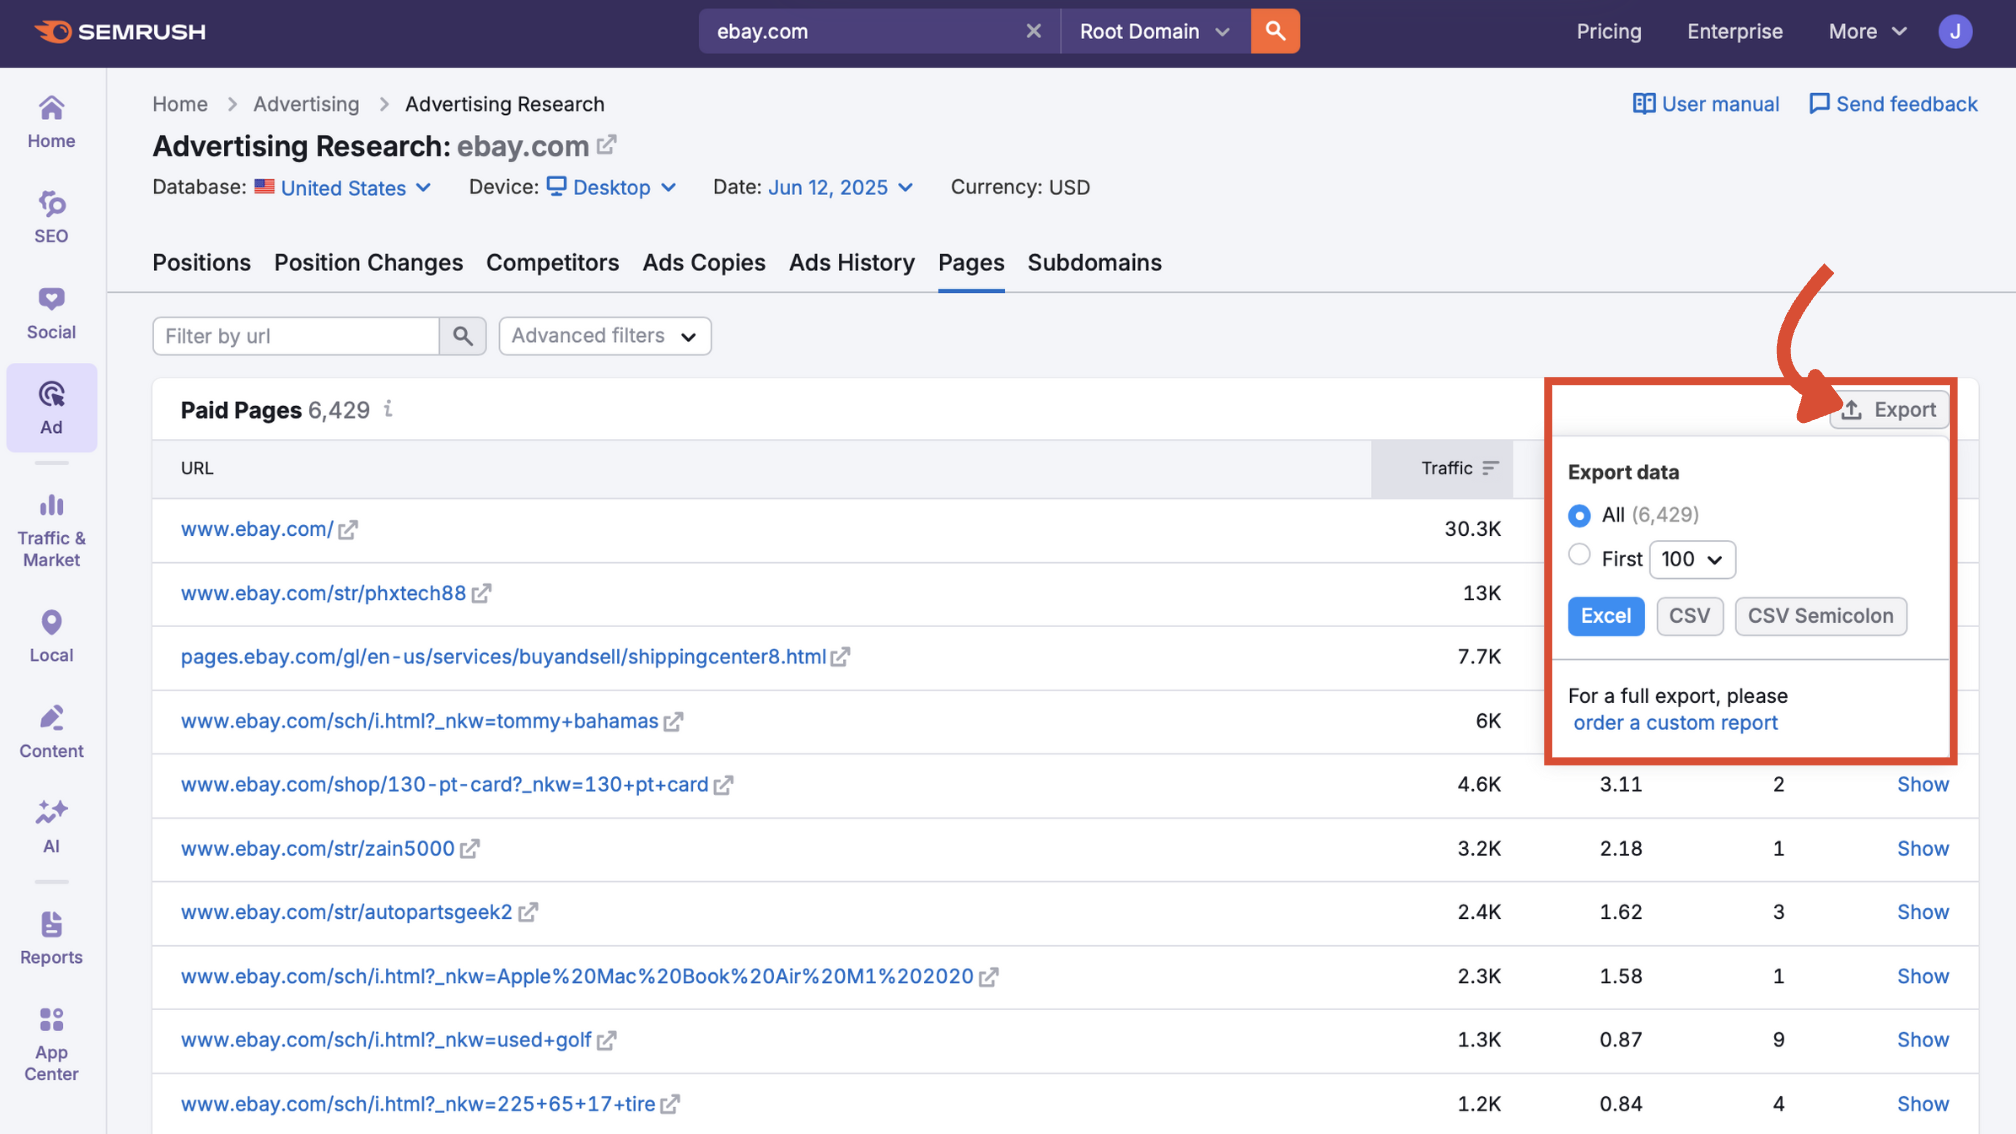Open the App Center
Image resolution: width=2016 pixels, height=1134 pixels.
(x=51, y=1040)
